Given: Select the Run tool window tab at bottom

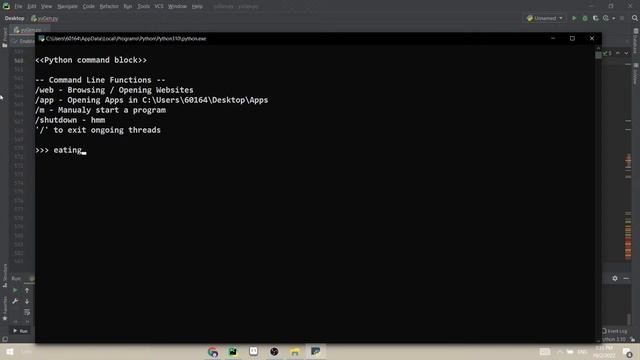Looking at the screenshot, I should coord(20,331).
